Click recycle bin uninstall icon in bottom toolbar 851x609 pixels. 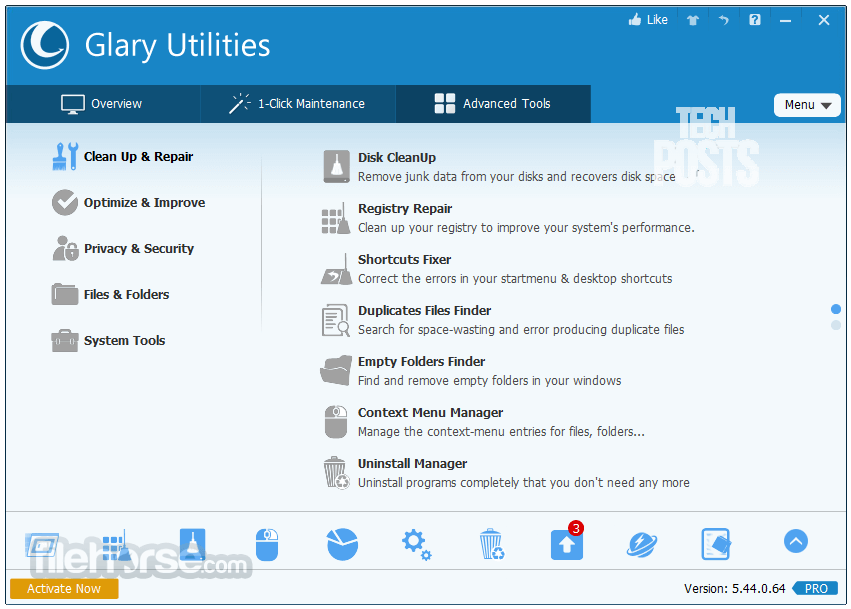pyautogui.click(x=492, y=544)
